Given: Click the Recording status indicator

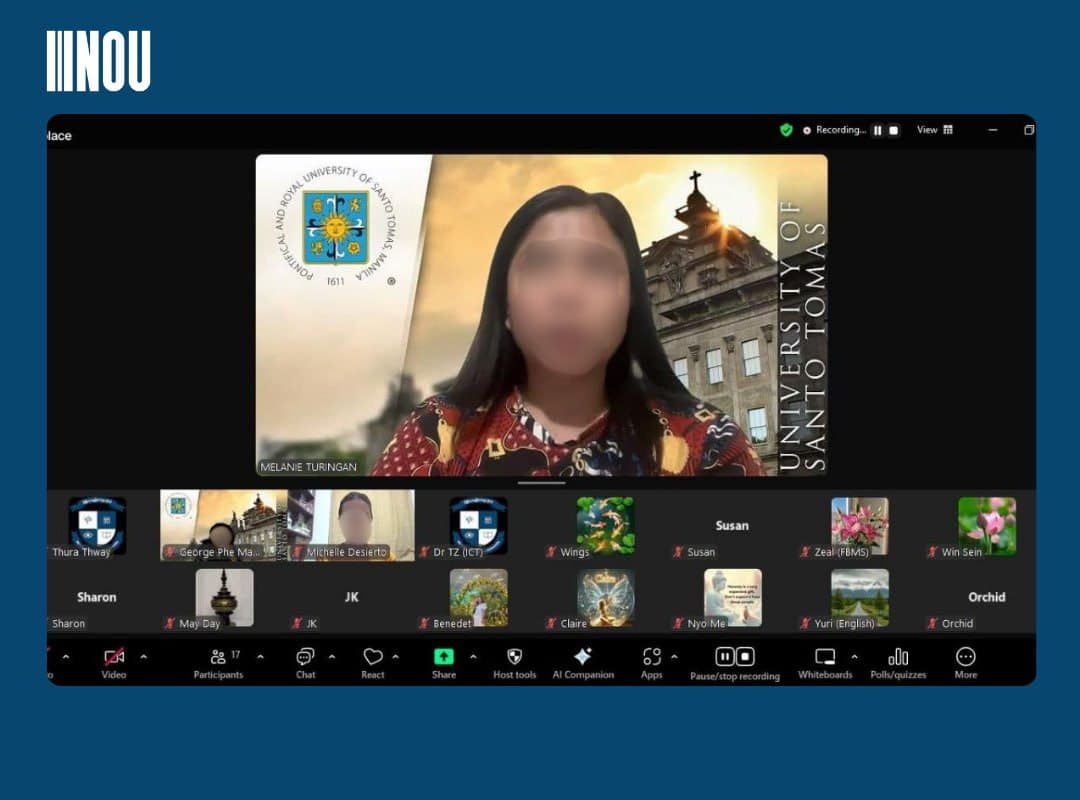Looking at the screenshot, I should point(833,130).
